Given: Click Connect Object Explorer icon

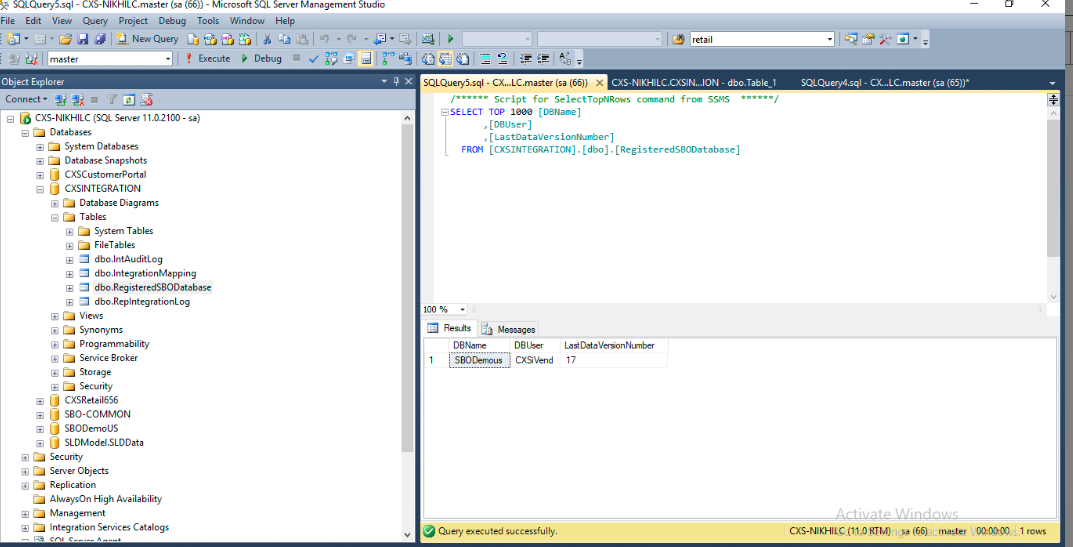Looking at the screenshot, I should tap(60, 99).
